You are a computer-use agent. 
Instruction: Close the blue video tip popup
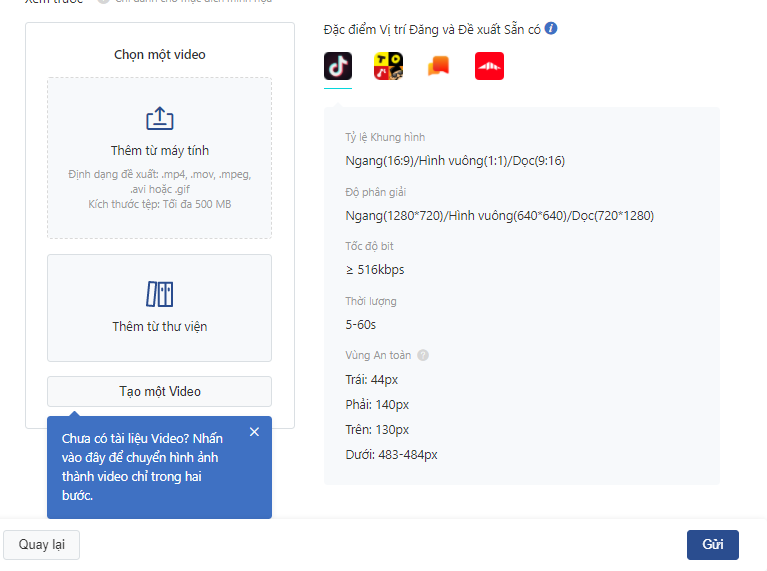pyautogui.click(x=254, y=432)
